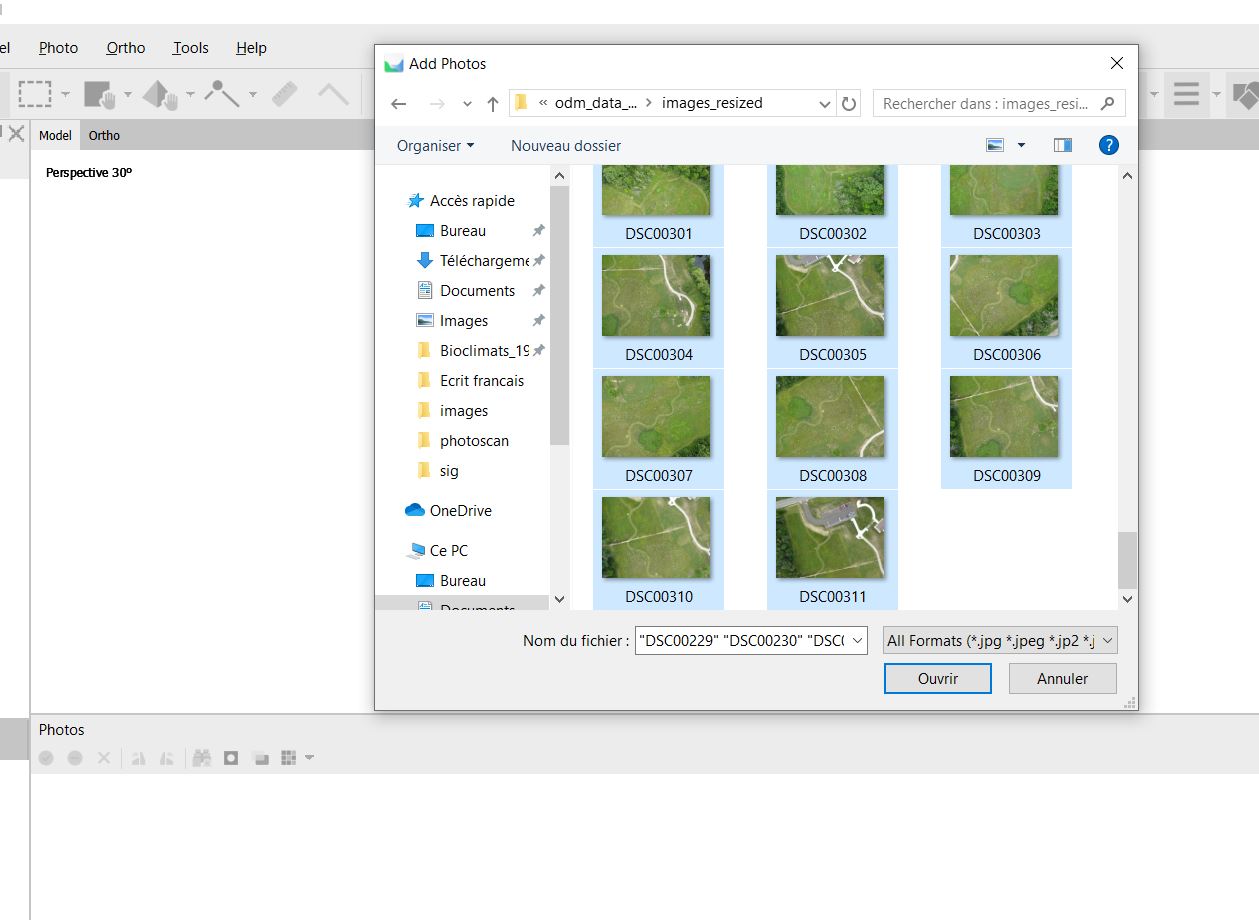This screenshot has width=1259, height=920.
Task: Activate the Move Region tool
Action: (x=98, y=93)
